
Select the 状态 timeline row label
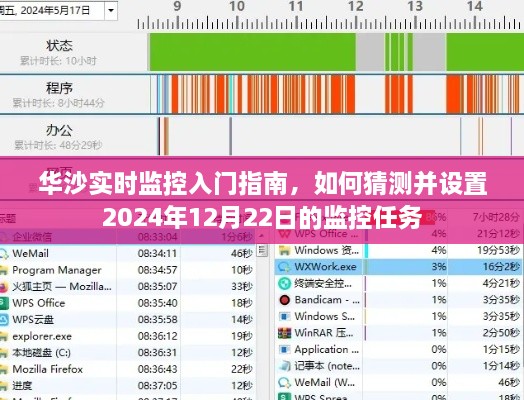(59, 45)
